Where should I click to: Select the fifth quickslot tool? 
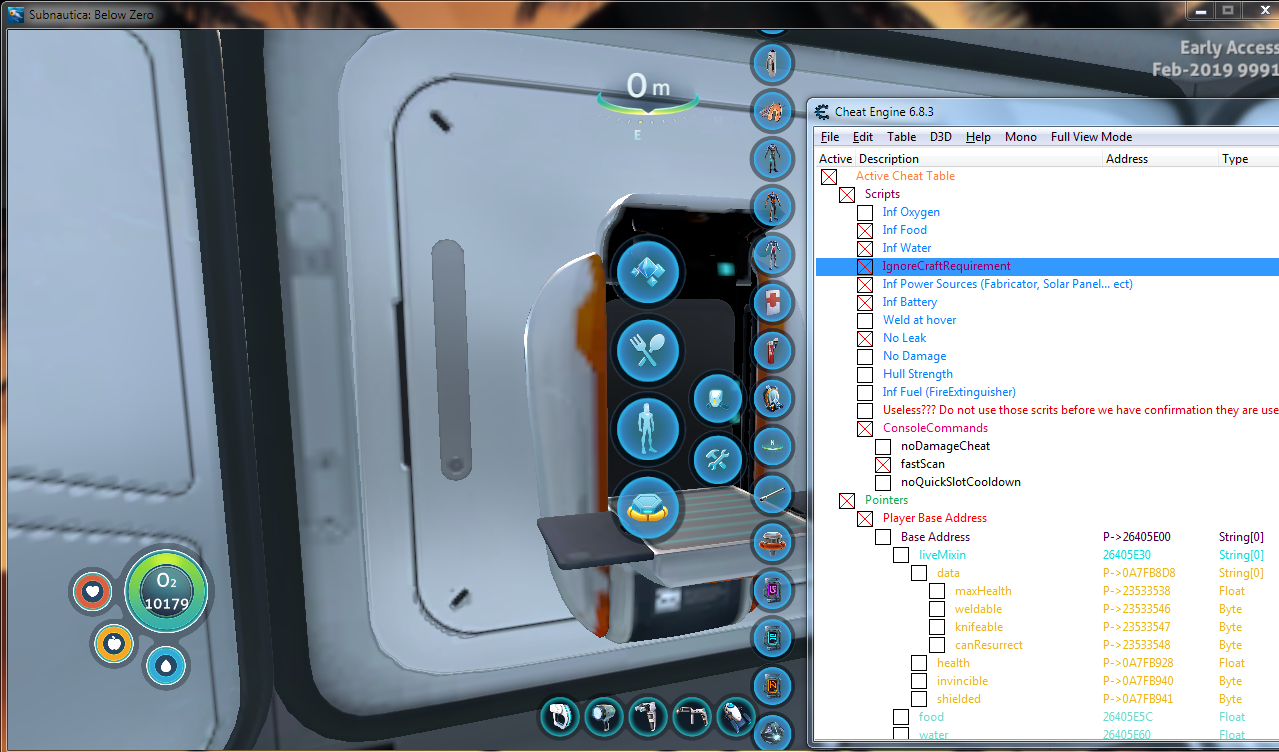point(736,716)
